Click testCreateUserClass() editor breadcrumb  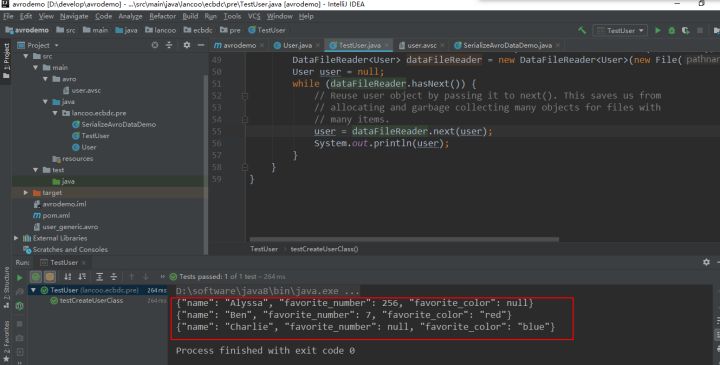click(x=324, y=249)
